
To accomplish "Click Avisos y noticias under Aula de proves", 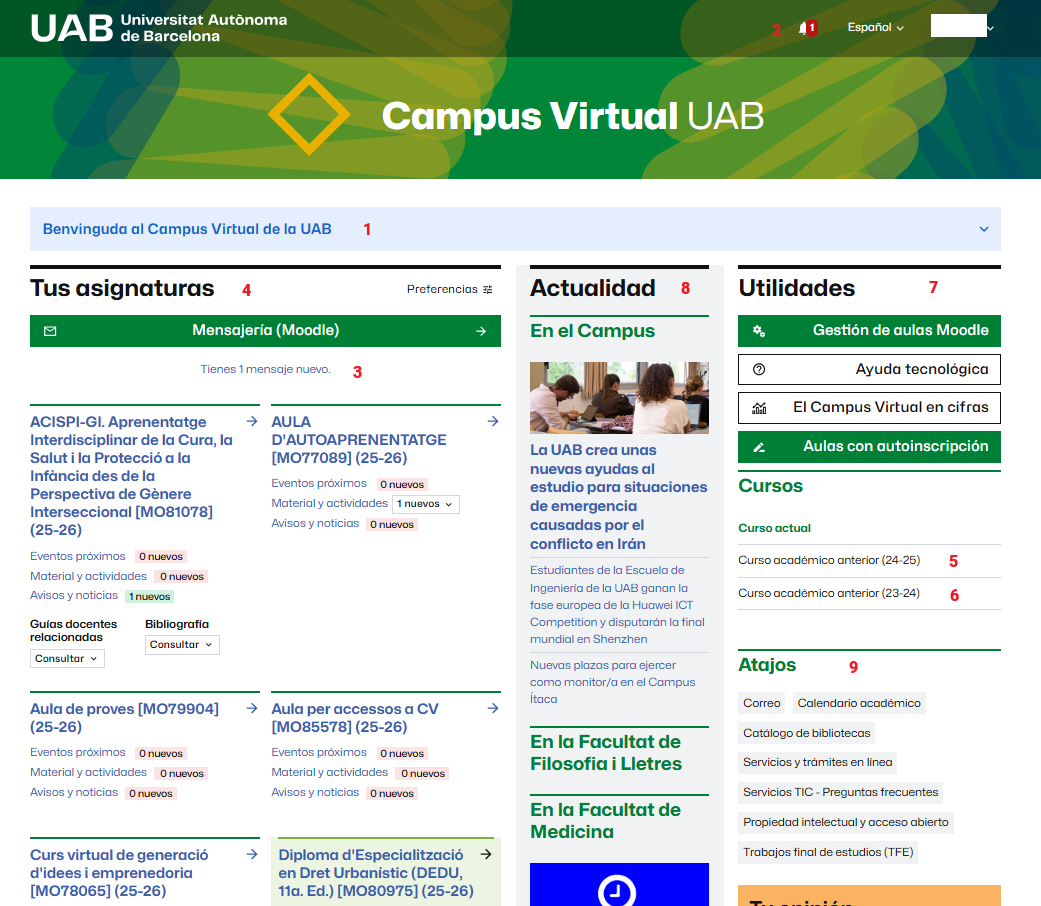I will (74, 792).
